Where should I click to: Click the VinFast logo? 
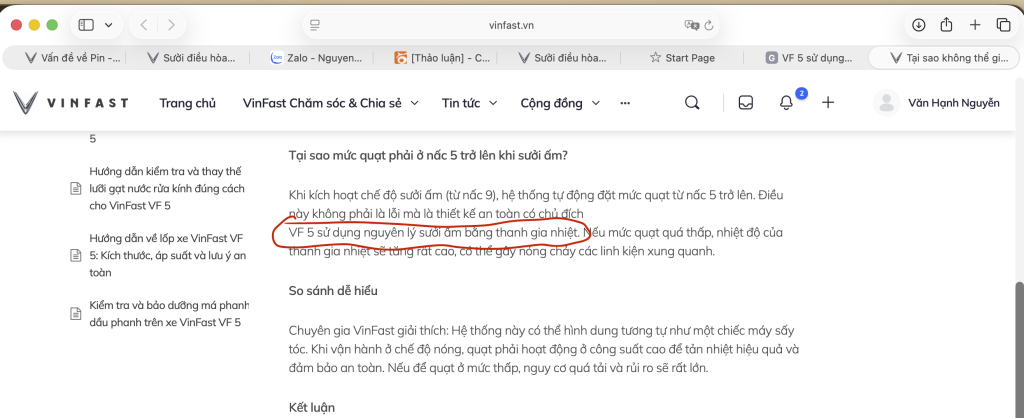[x=70, y=103]
